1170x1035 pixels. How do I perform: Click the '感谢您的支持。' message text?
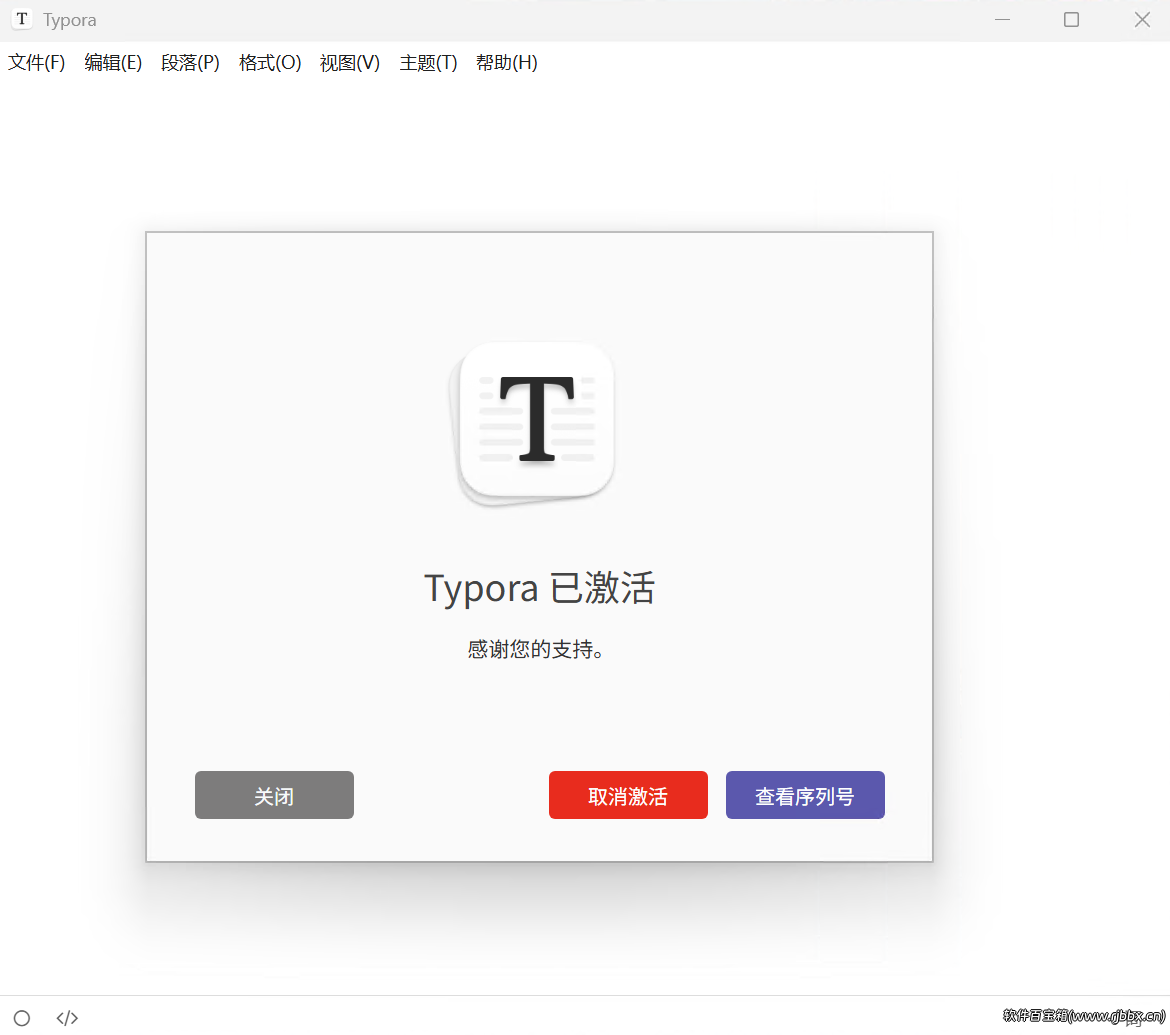pyautogui.click(x=536, y=649)
